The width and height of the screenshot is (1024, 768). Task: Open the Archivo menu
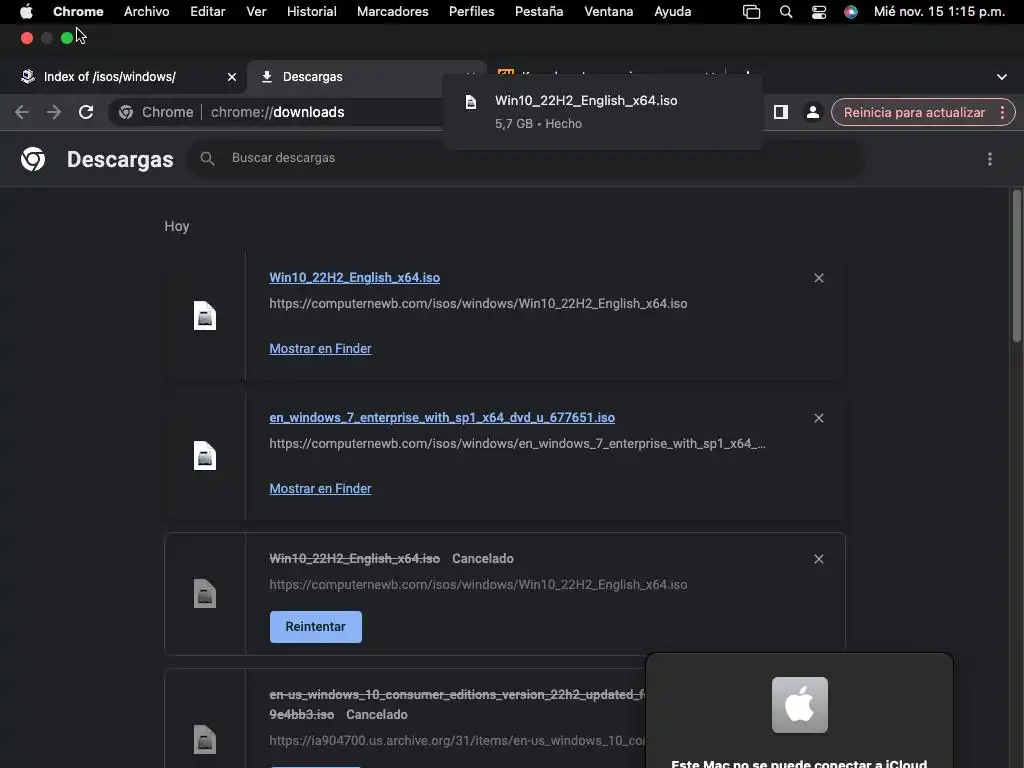[x=146, y=12]
